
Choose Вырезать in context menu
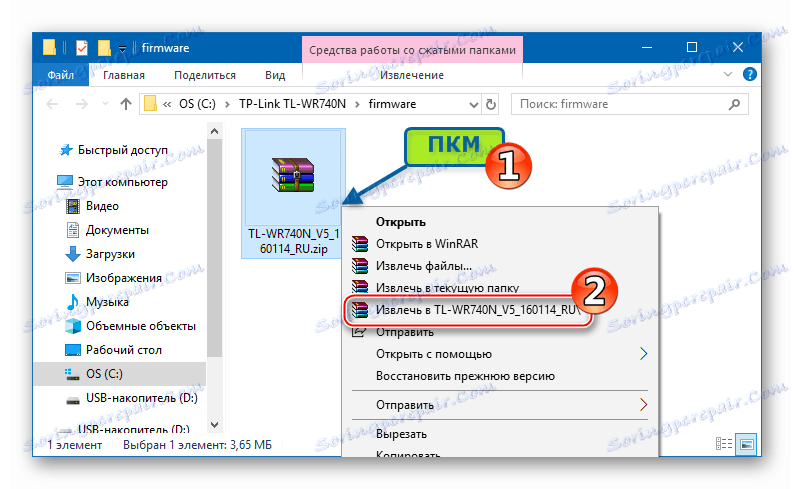point(401,434)
